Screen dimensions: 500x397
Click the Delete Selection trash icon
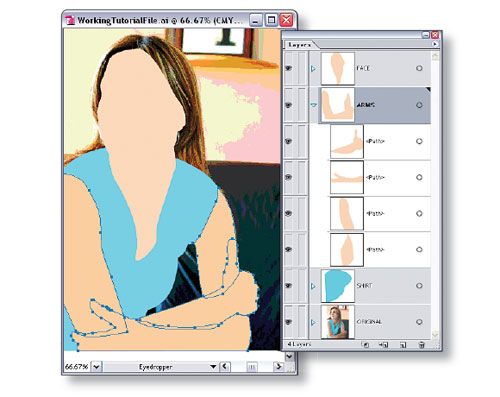tap(421, 345)
